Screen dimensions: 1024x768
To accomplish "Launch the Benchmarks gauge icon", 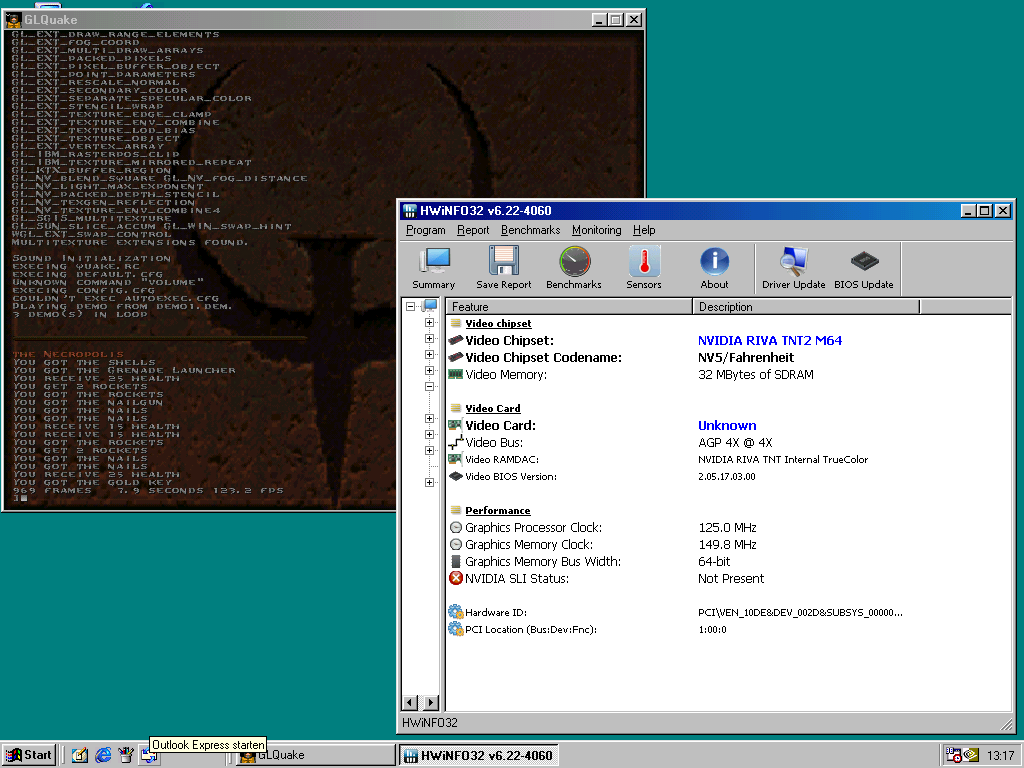I will tap(574, 268).
